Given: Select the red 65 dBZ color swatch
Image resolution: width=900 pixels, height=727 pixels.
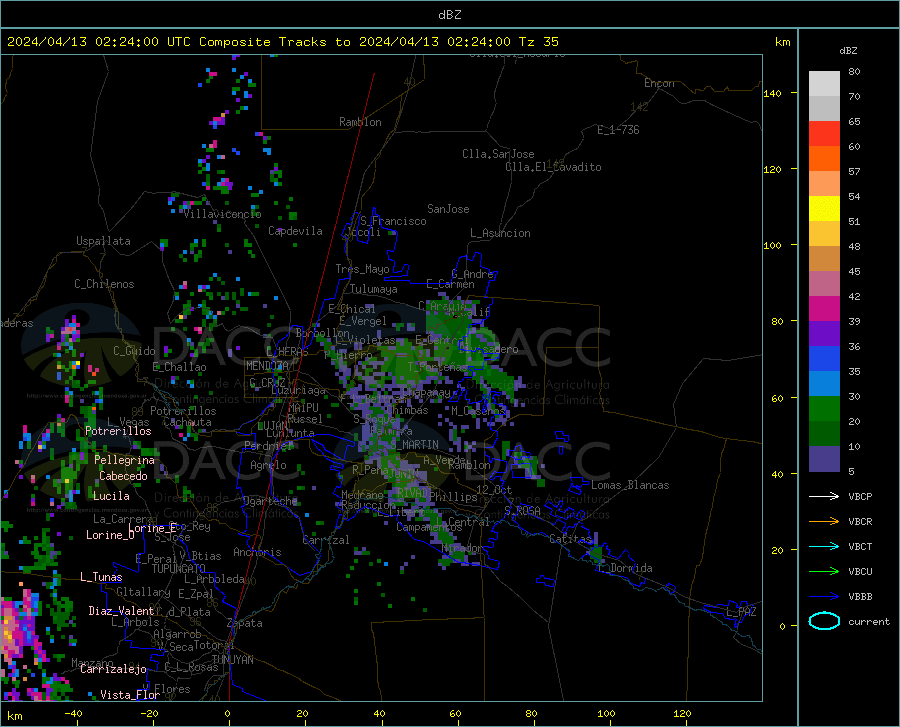Looking at the screenshot, I should [824, 134].
